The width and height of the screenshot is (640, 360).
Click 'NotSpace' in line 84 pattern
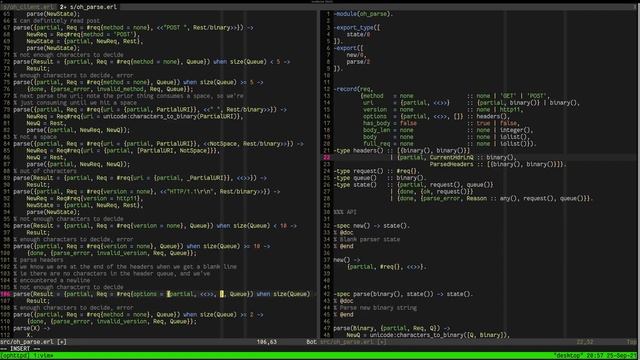coord(223,144)
